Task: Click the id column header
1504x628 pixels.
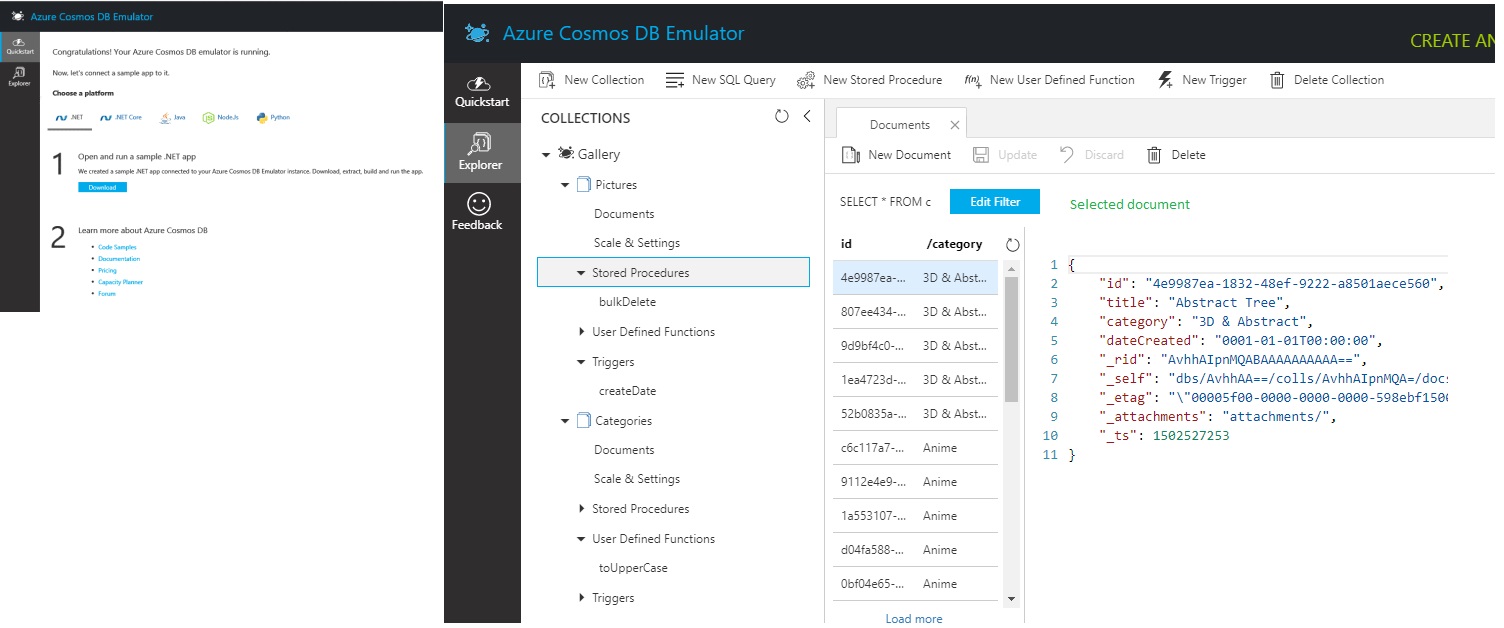Action: 846,244
